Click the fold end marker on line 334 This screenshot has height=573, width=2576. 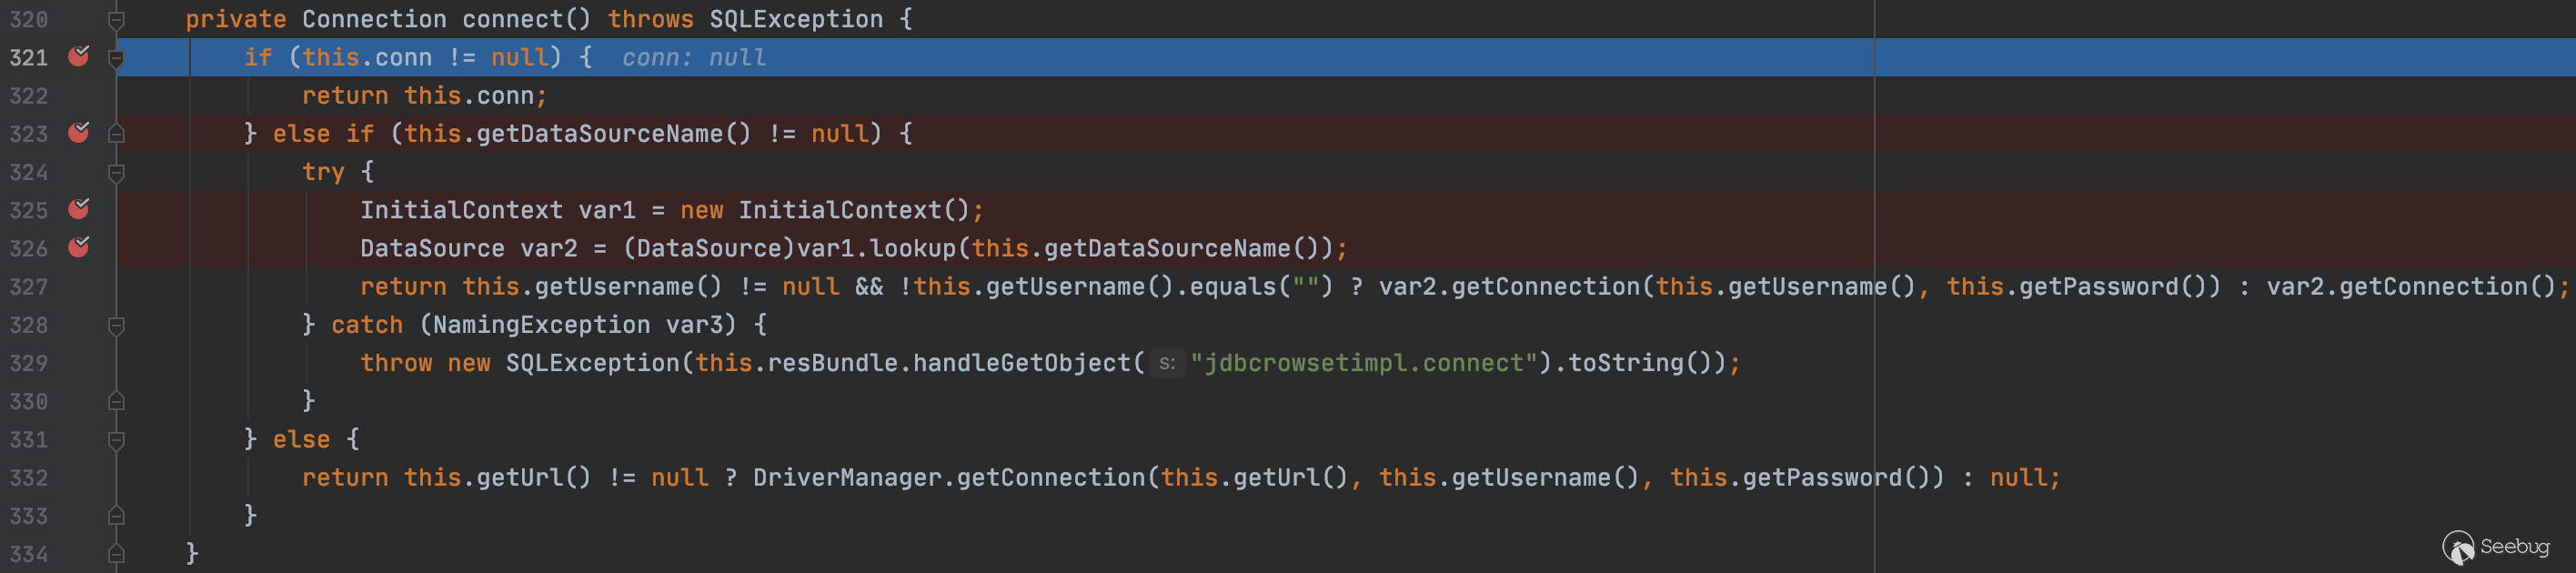(x=116, y=553)
